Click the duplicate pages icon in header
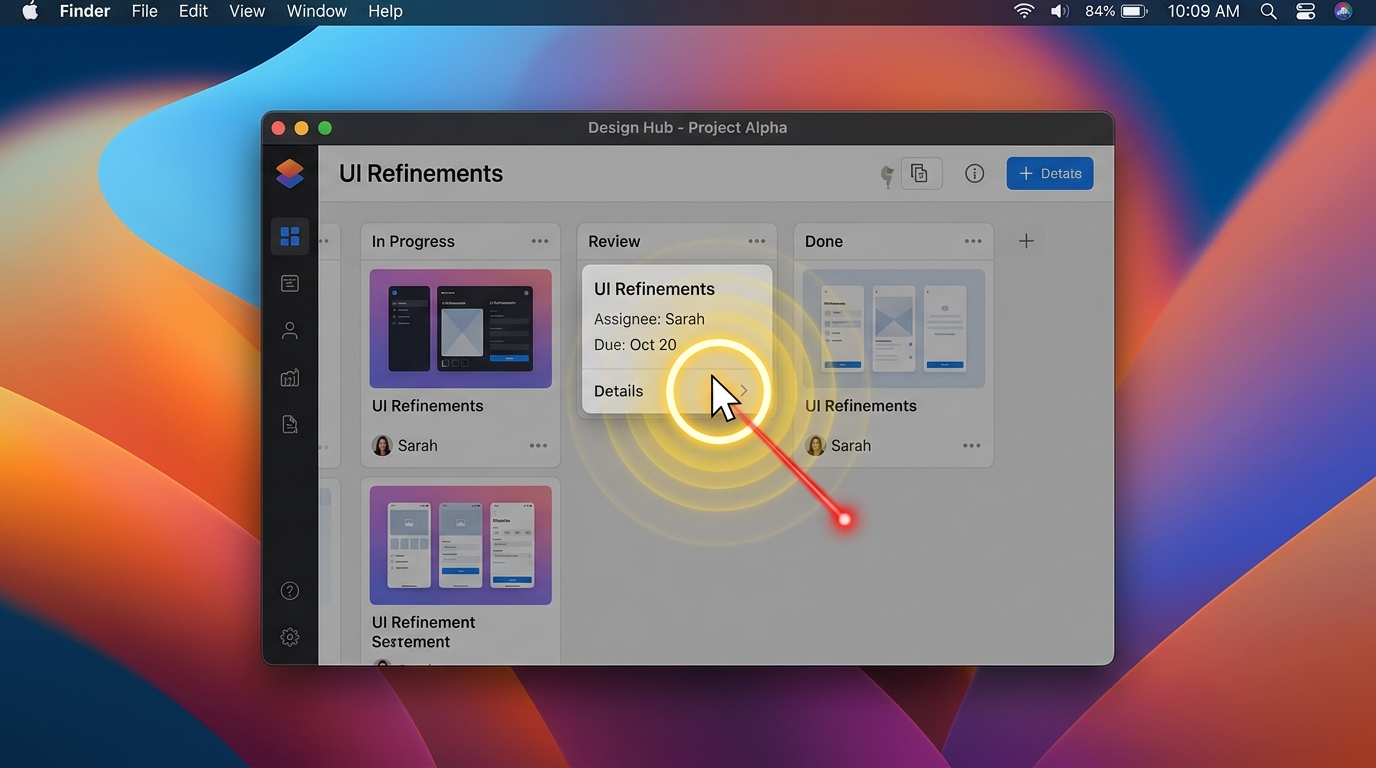Screen dimensions: 1376x768 click(921, 173)
